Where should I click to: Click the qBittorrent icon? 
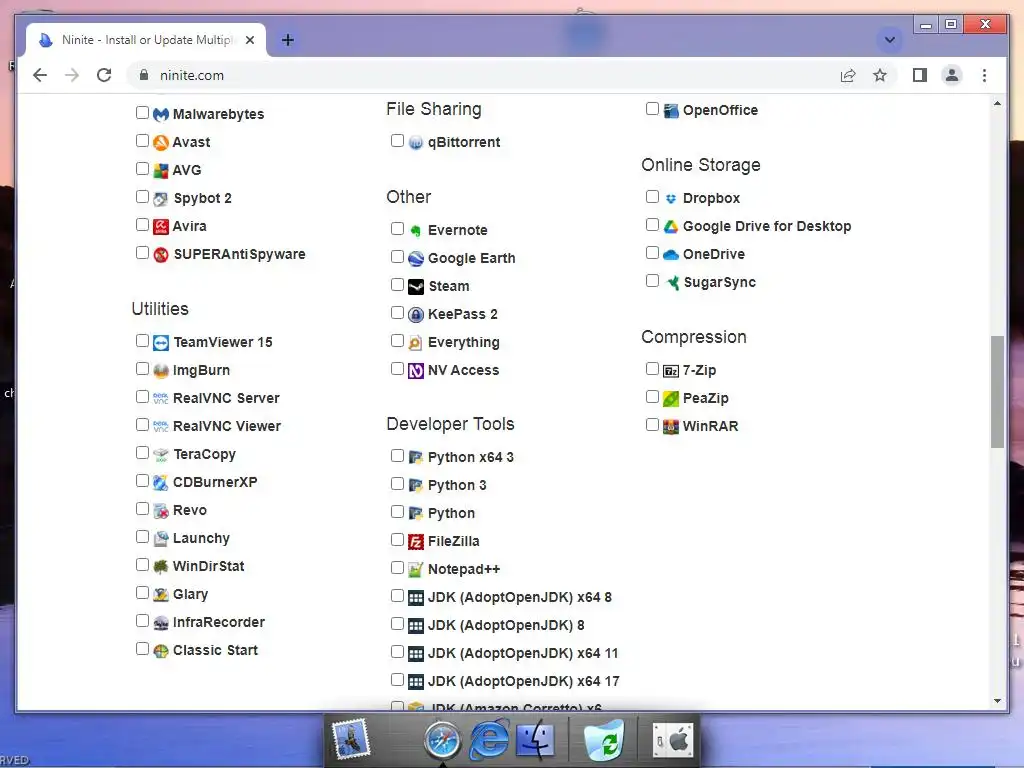(x=416, y=142)
